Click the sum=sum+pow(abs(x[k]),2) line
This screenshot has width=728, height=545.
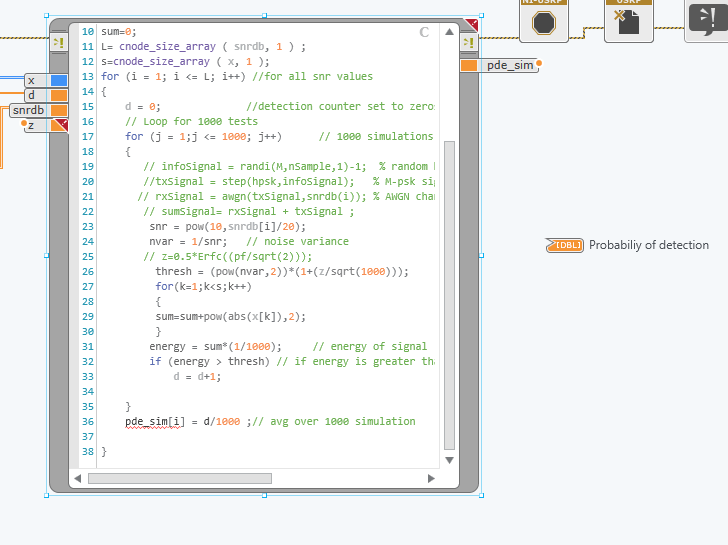[x=231, y=317]
